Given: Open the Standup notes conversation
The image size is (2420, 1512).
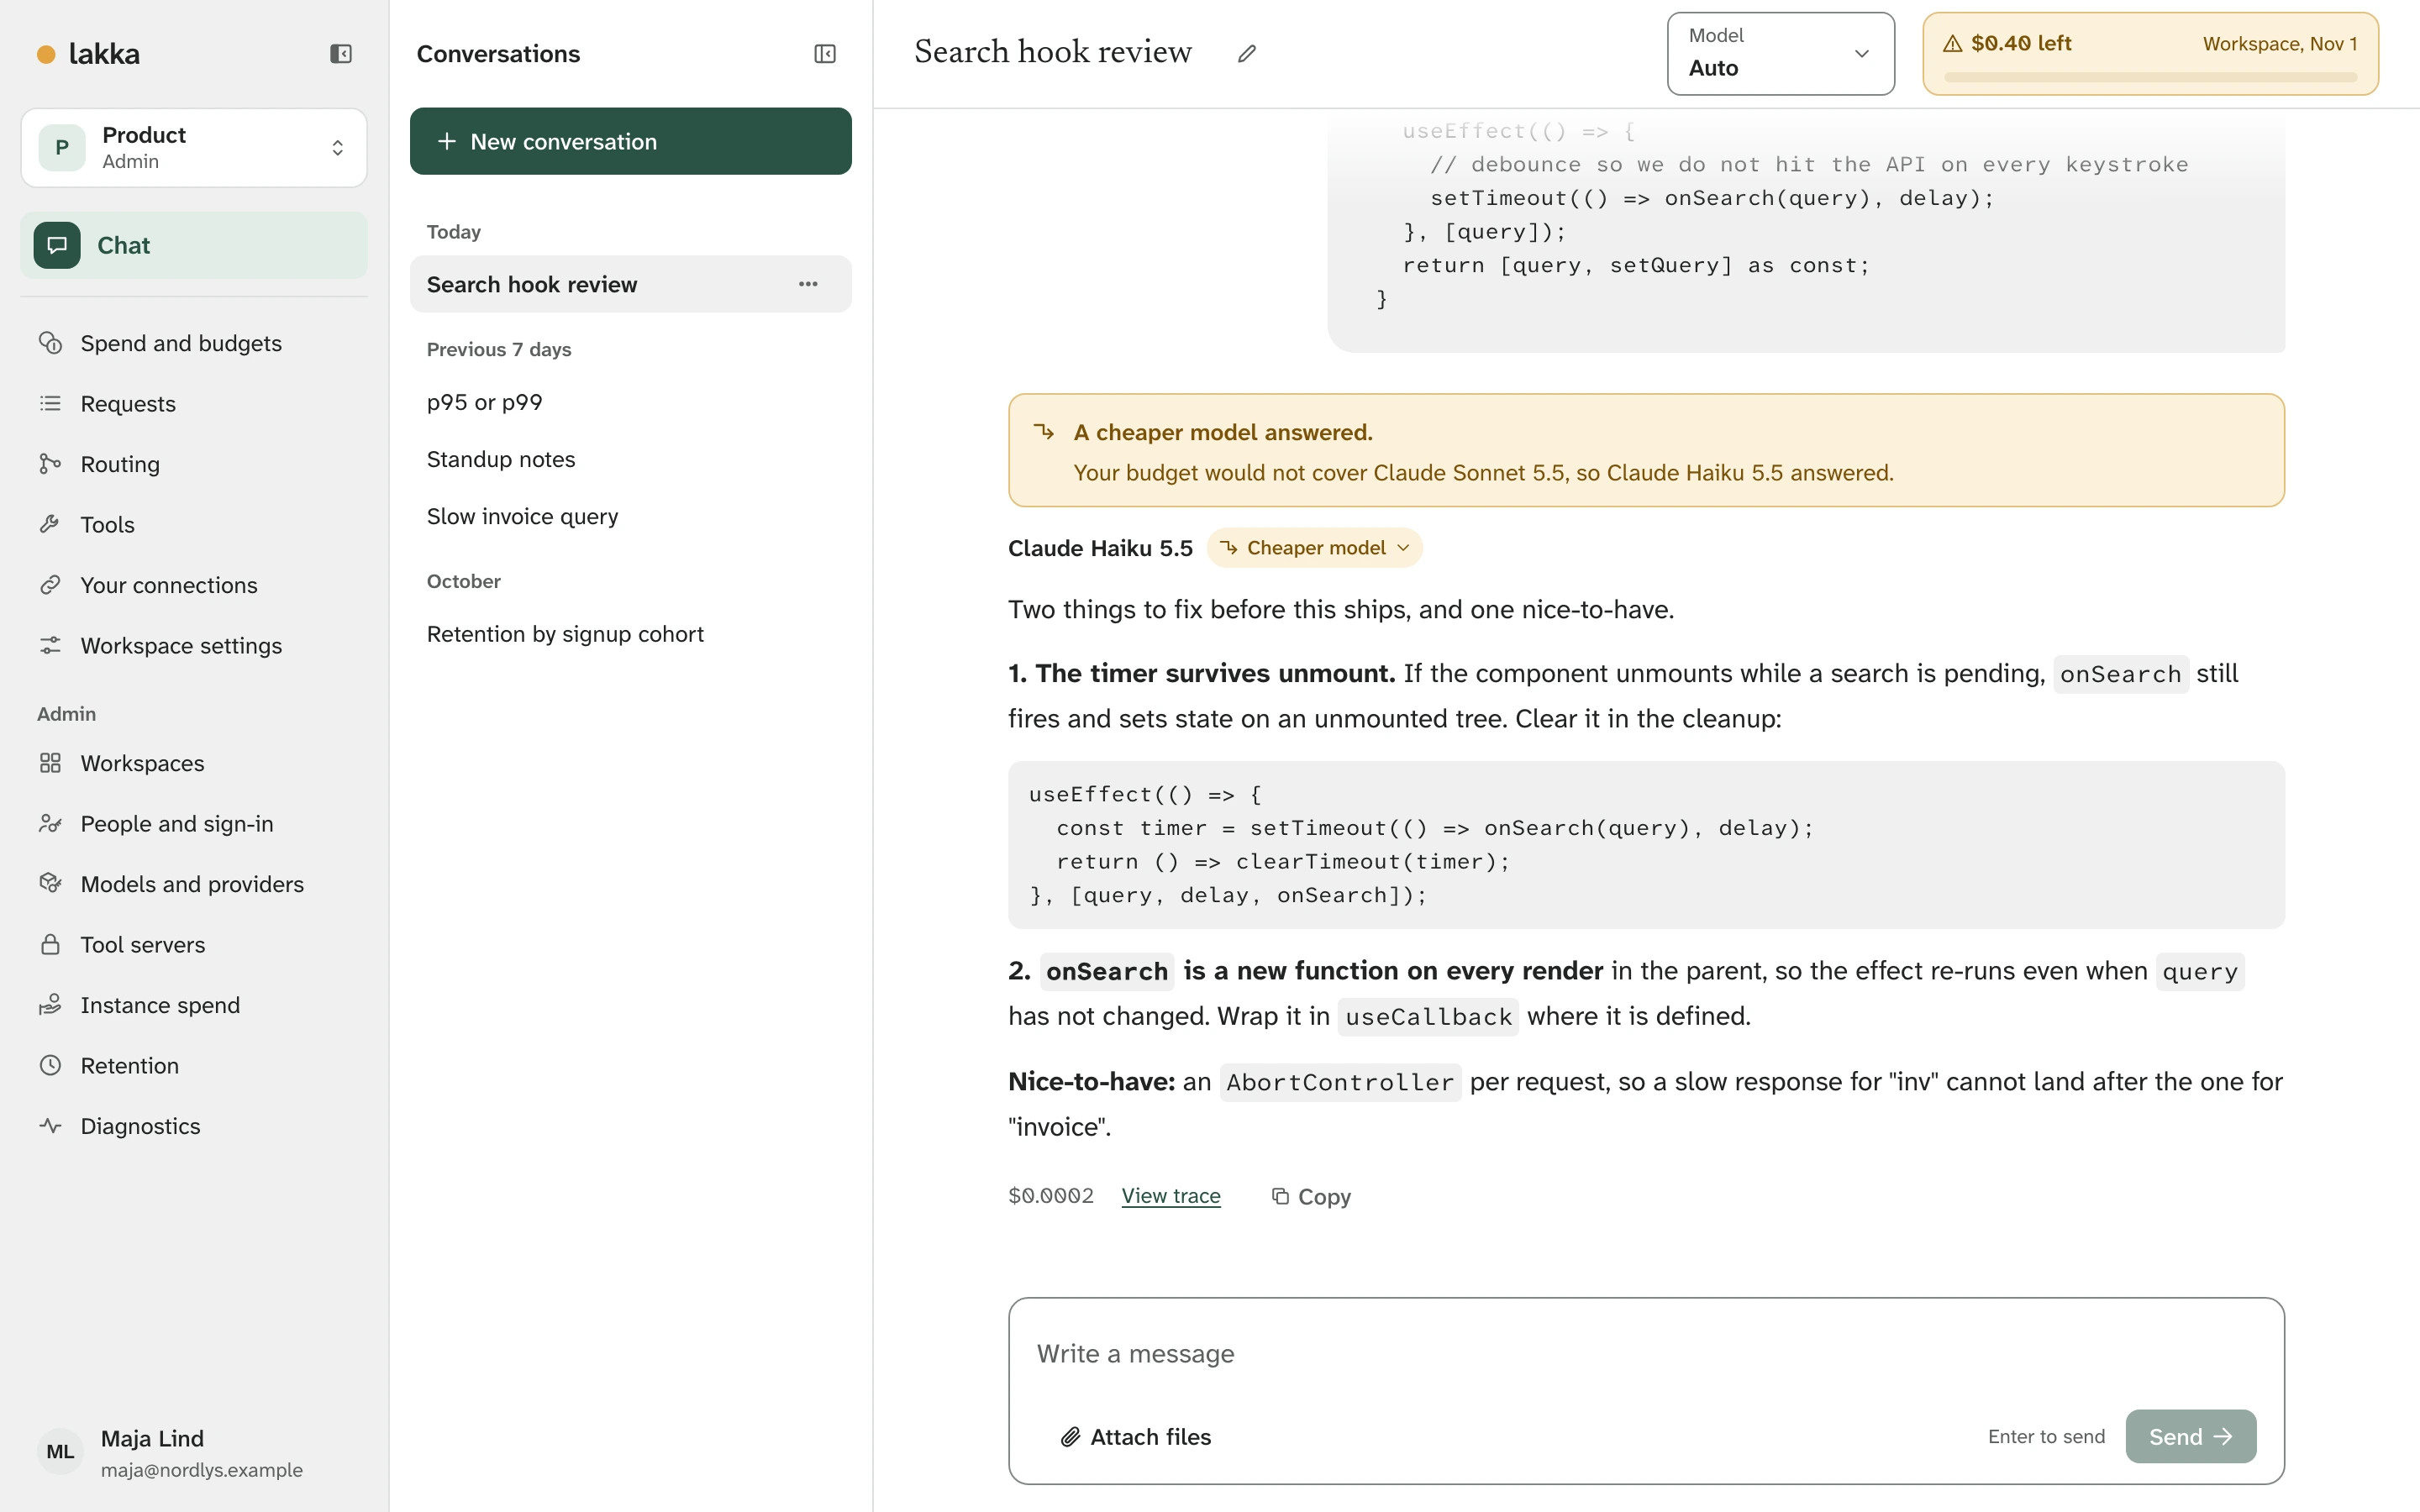Looking at the screenshot, I should tap(631, 459).
